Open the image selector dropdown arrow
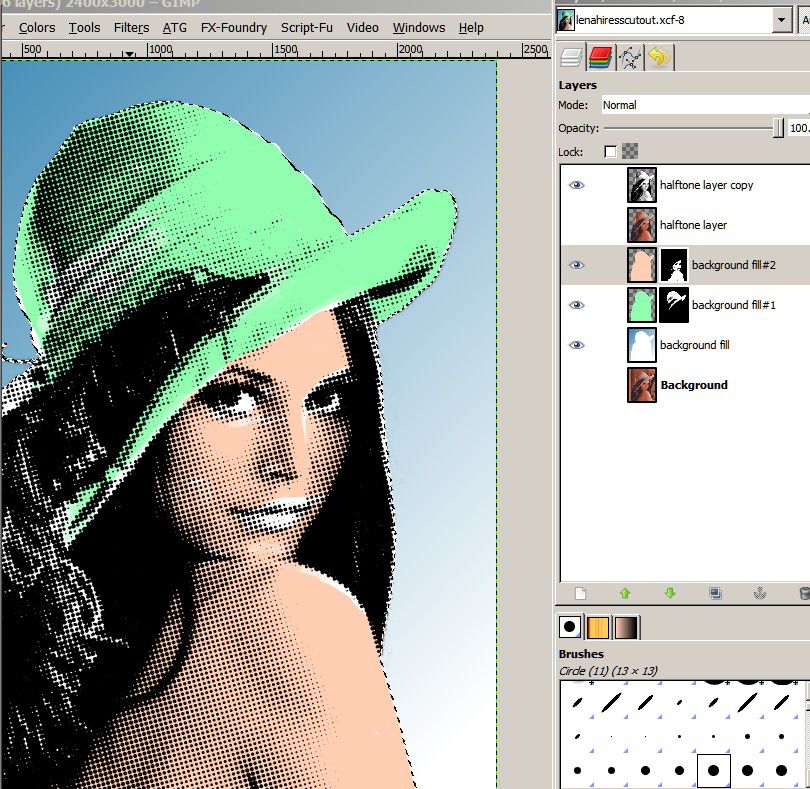 pyautogui.click(x=781, y=19)
